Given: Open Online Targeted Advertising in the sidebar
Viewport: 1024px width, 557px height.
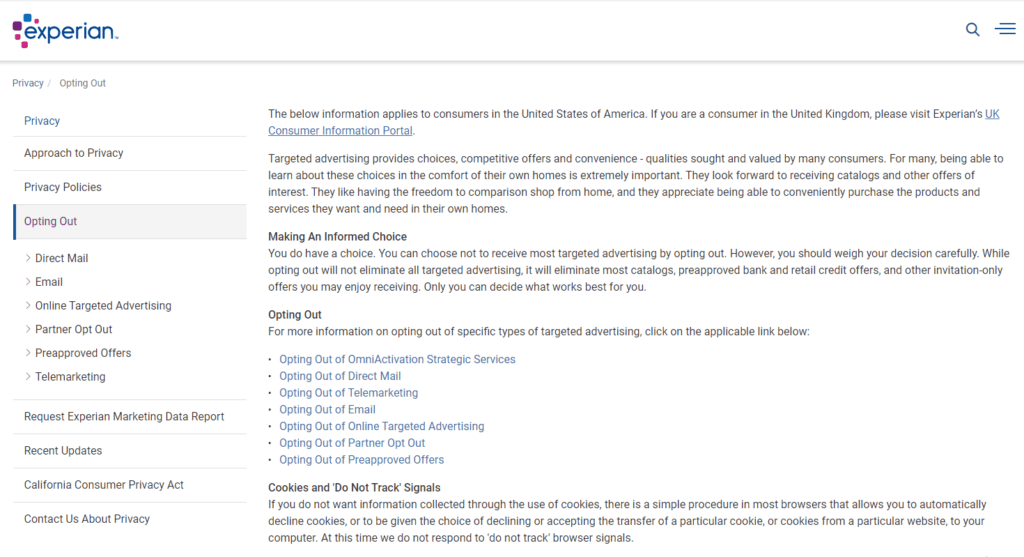Looking at the screenshot, I should click(103, 306).
